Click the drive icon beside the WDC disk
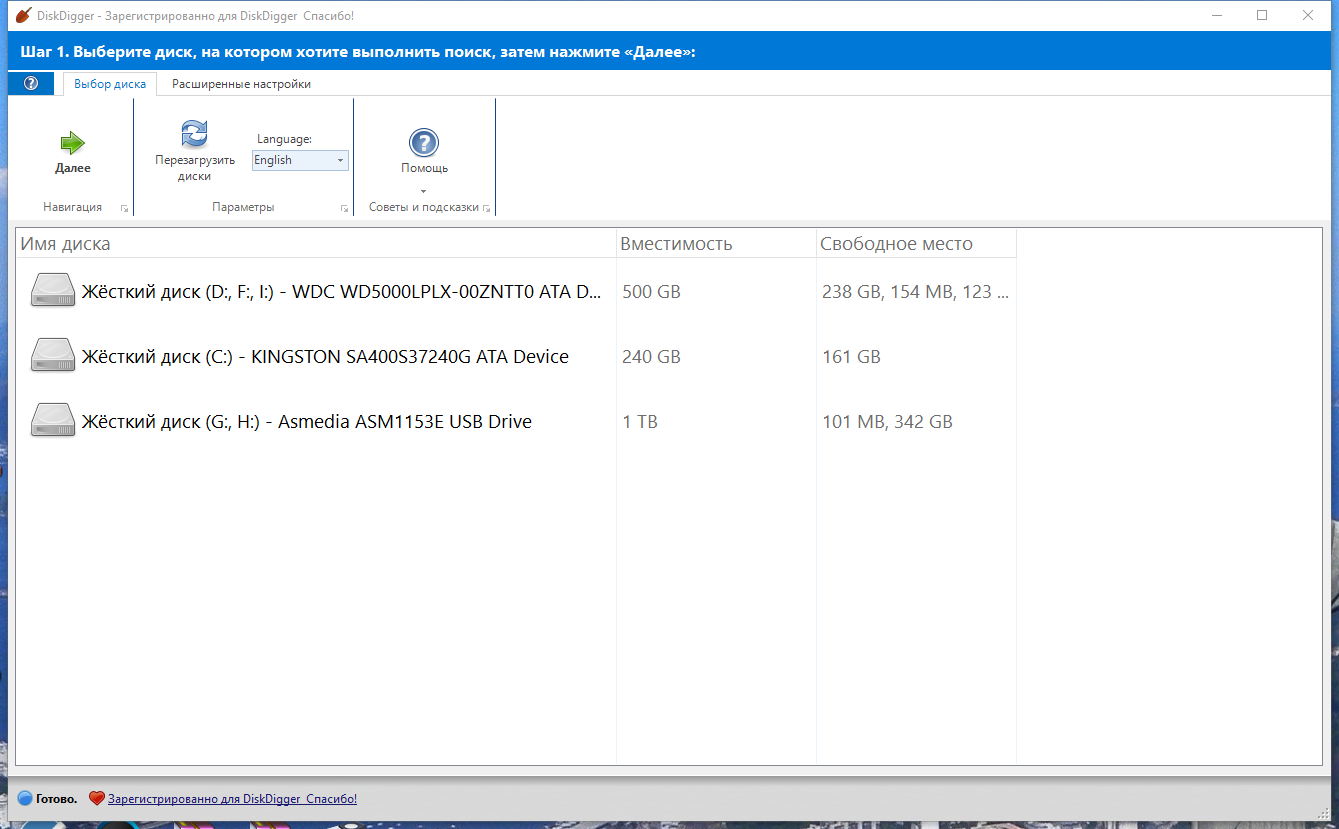The width and height of the screenshot is (1339, 829). pyautogui.click(x=52, y=290)
